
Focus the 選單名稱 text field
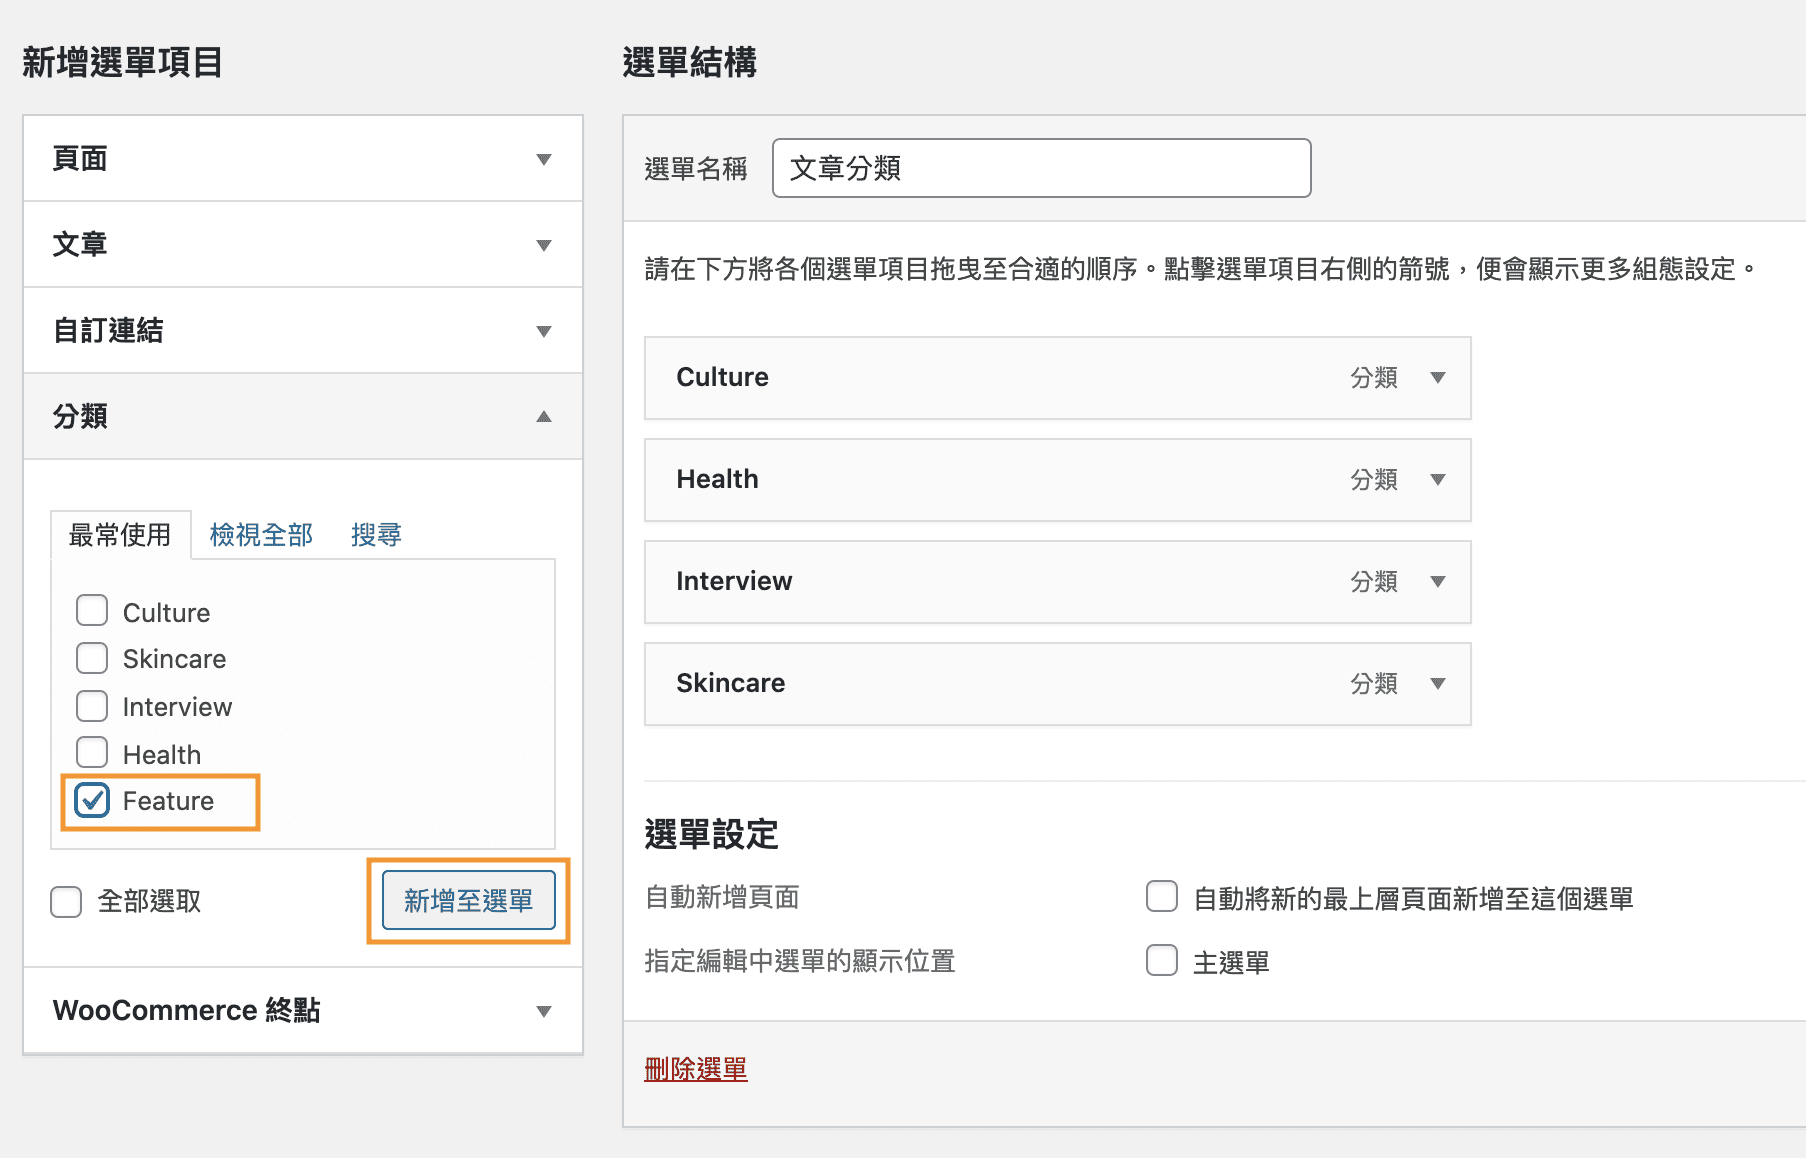[x=1041, y=168]
